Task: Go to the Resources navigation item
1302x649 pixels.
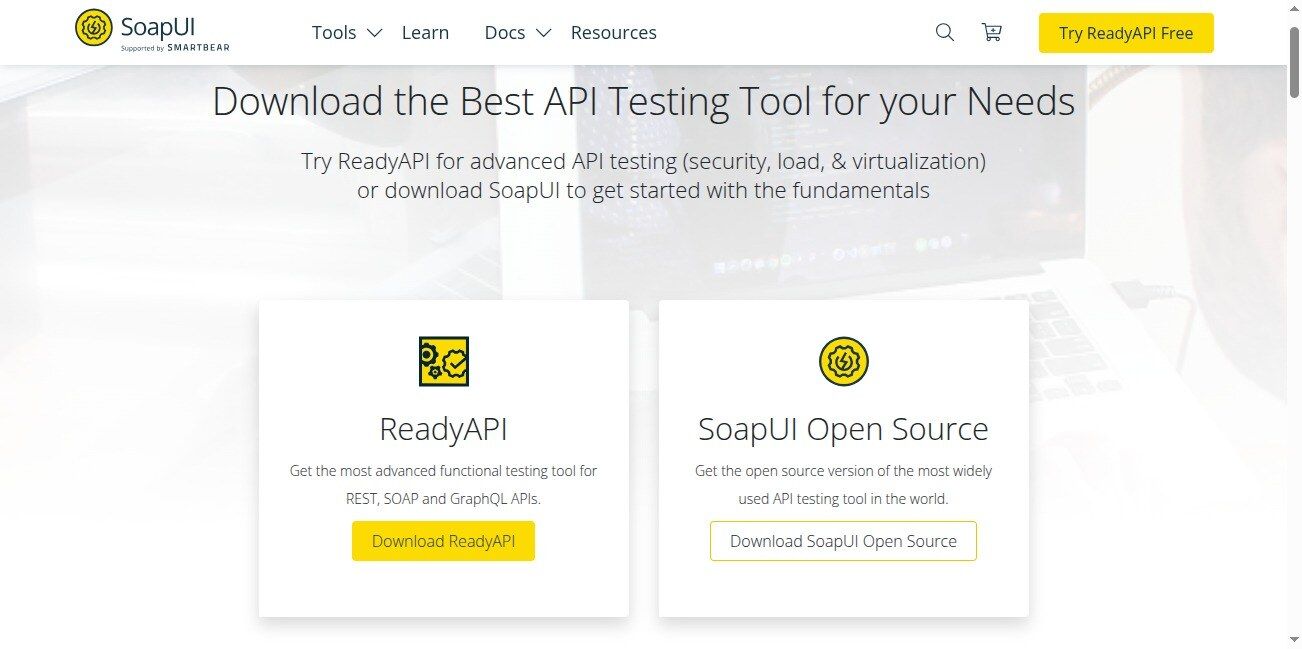Action: tap(613, 33)
